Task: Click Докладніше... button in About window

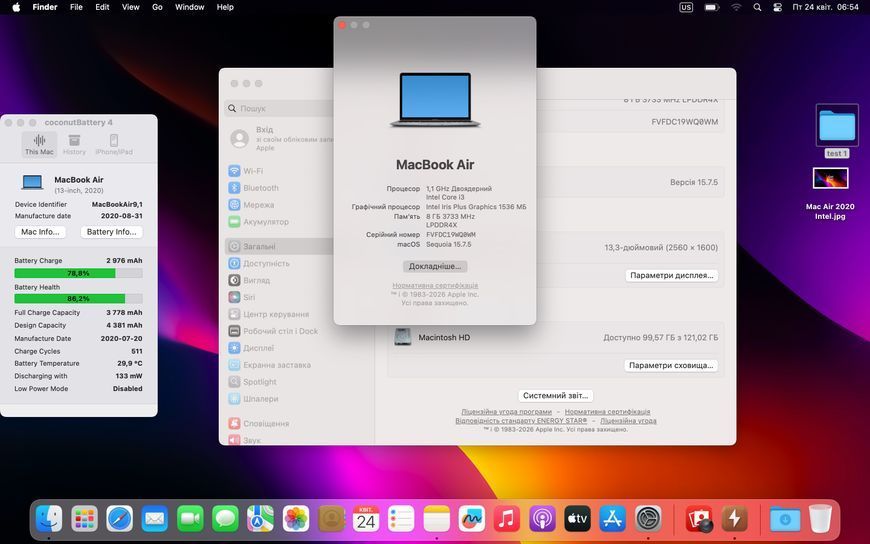Action: [x=435, y=266]
